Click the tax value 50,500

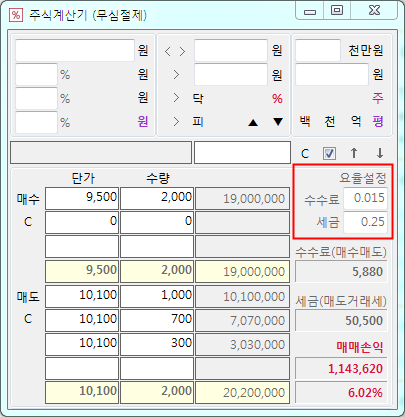click(x=341, y=321)
